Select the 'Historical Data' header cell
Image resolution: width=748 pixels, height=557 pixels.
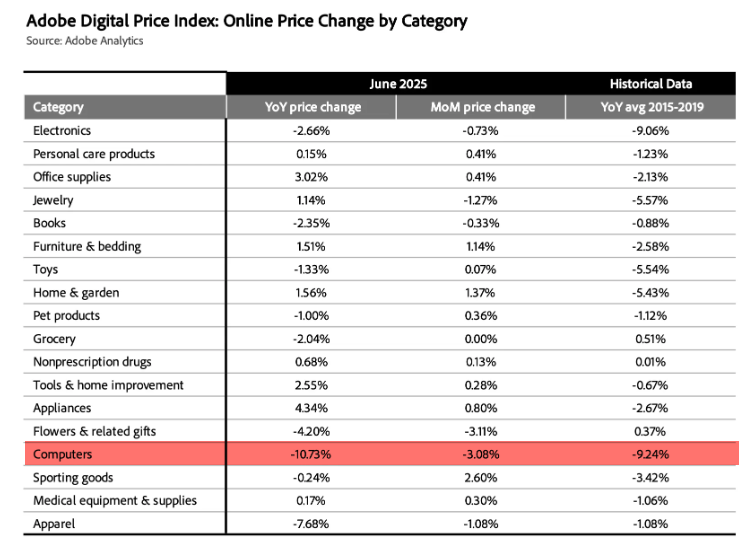point(651,84)
